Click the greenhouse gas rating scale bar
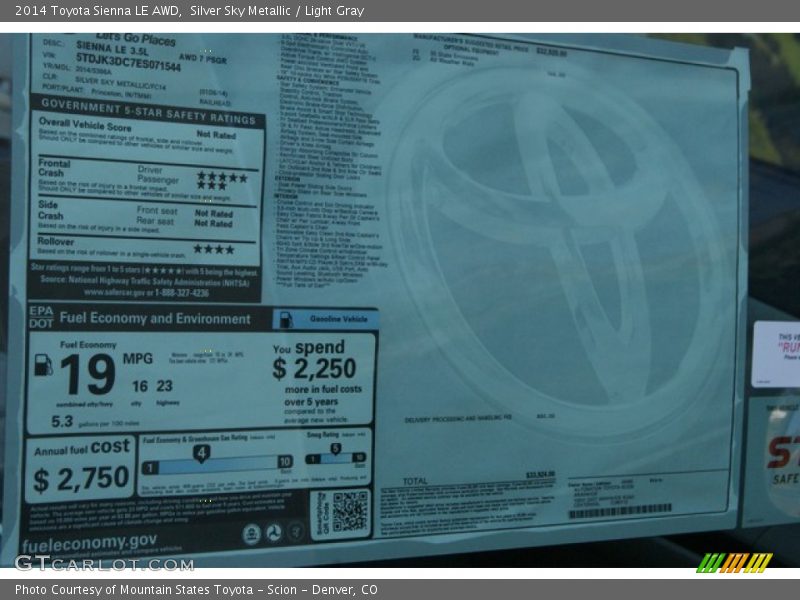The width and height of the screenshot is (800, 600). 217,465
